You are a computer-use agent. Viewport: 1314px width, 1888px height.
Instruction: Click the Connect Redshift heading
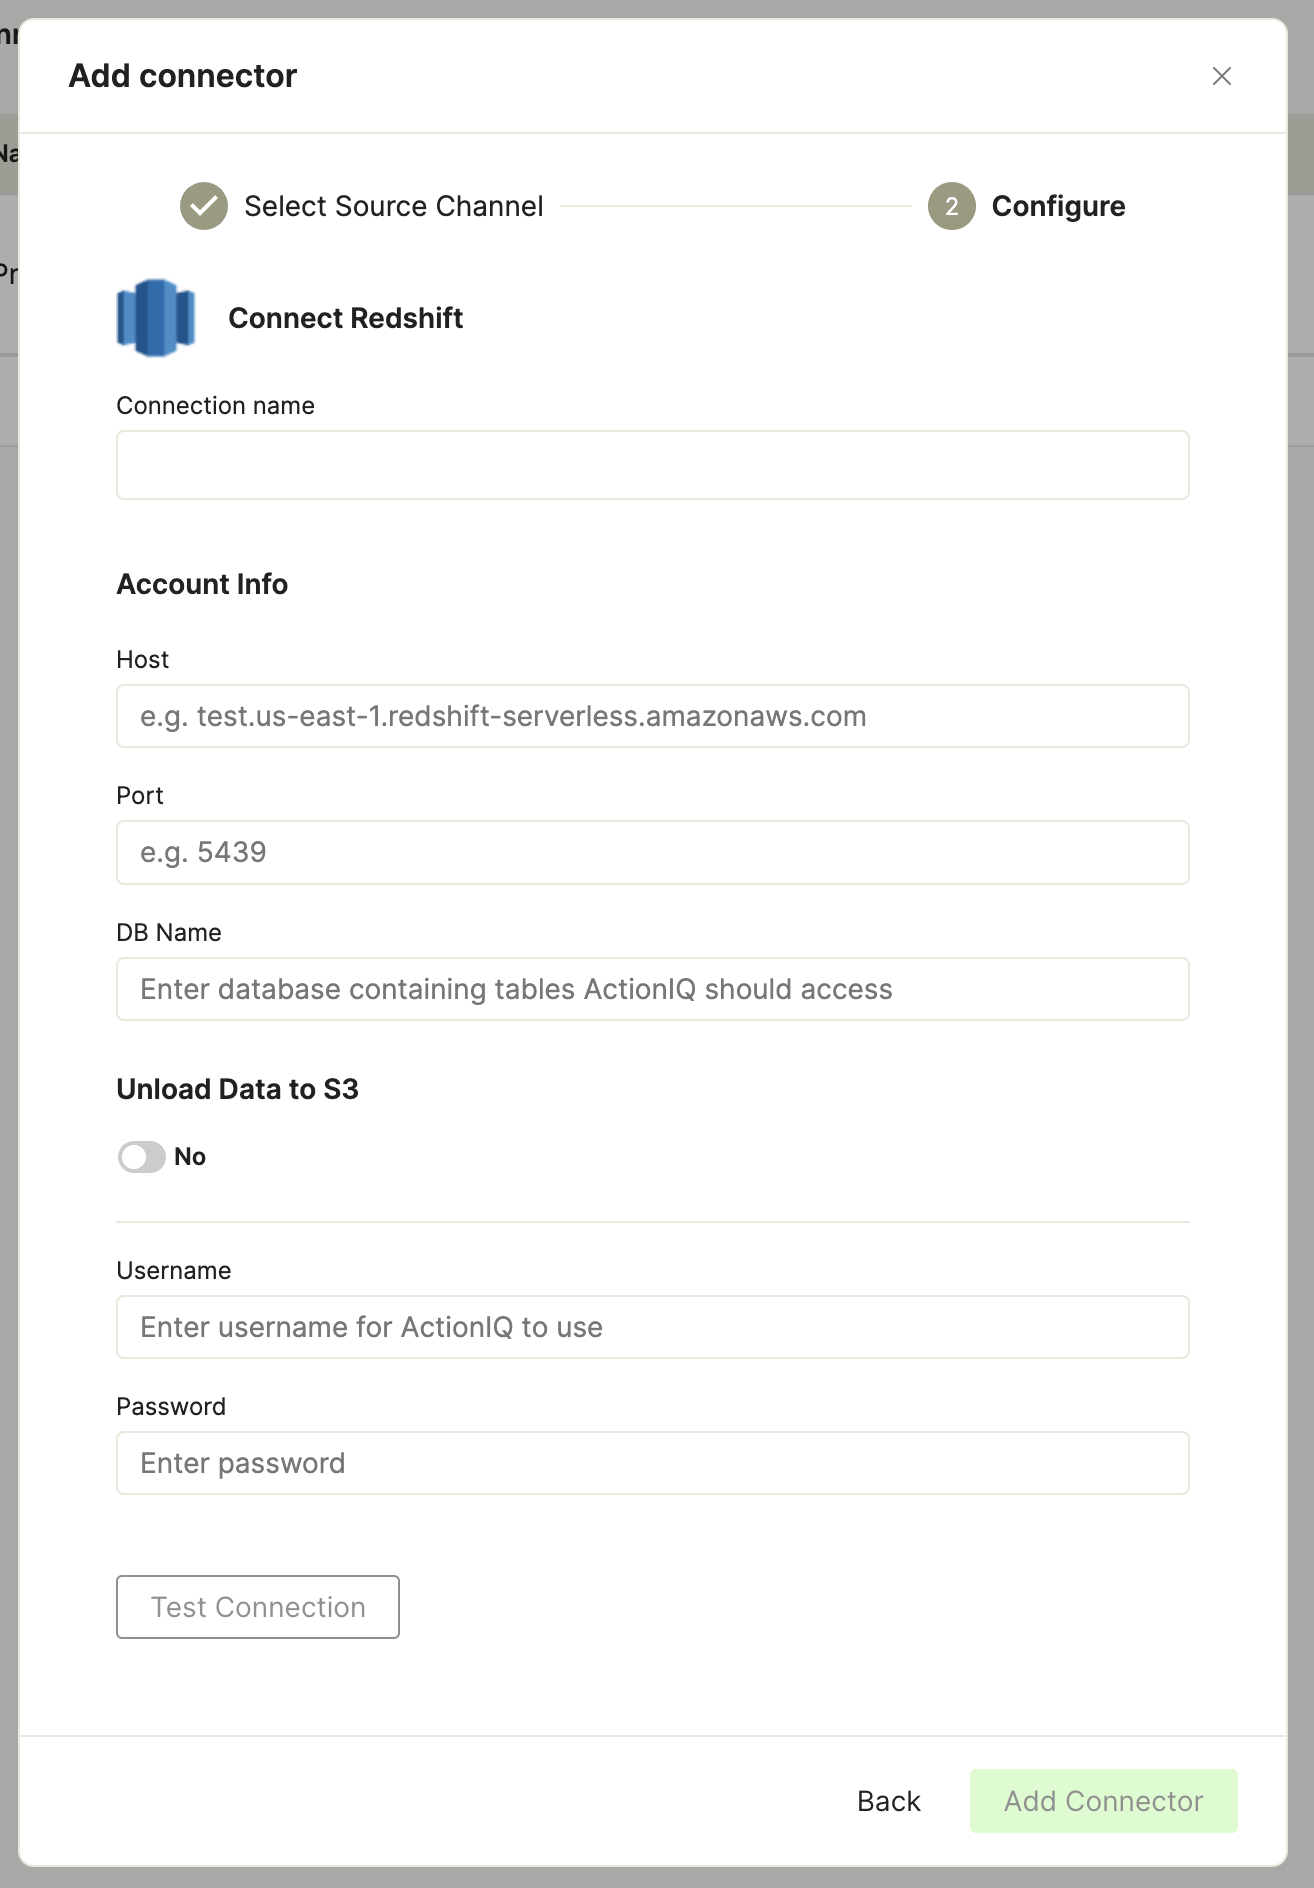(x=345, y=318)
